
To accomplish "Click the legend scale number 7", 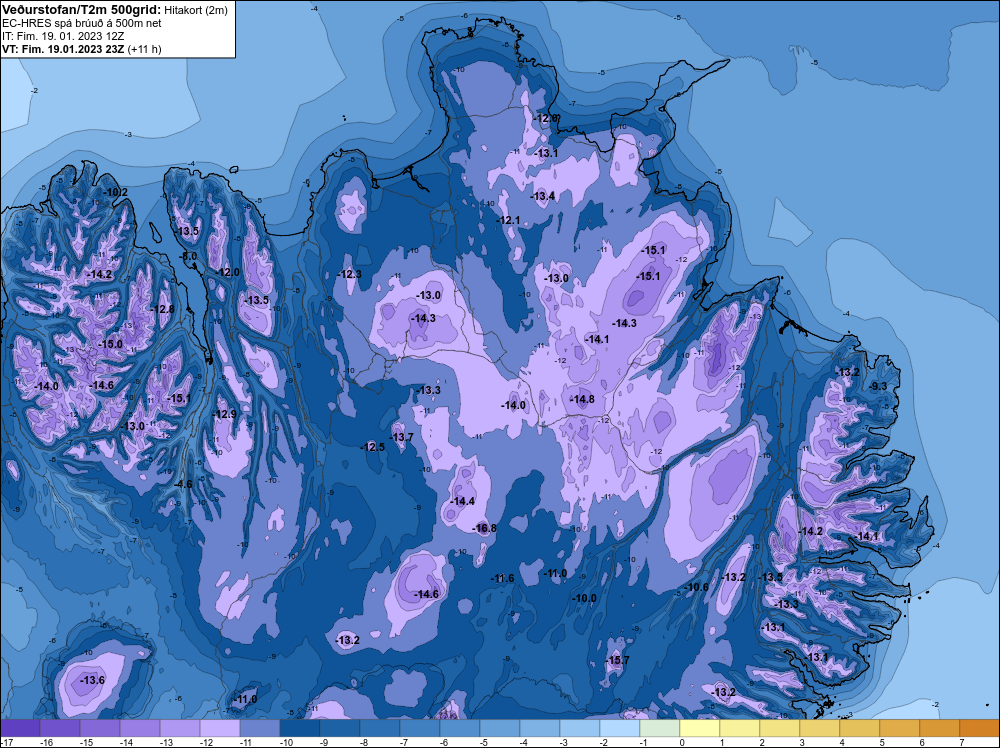I will pyautogui.click(x=960, y=742).
